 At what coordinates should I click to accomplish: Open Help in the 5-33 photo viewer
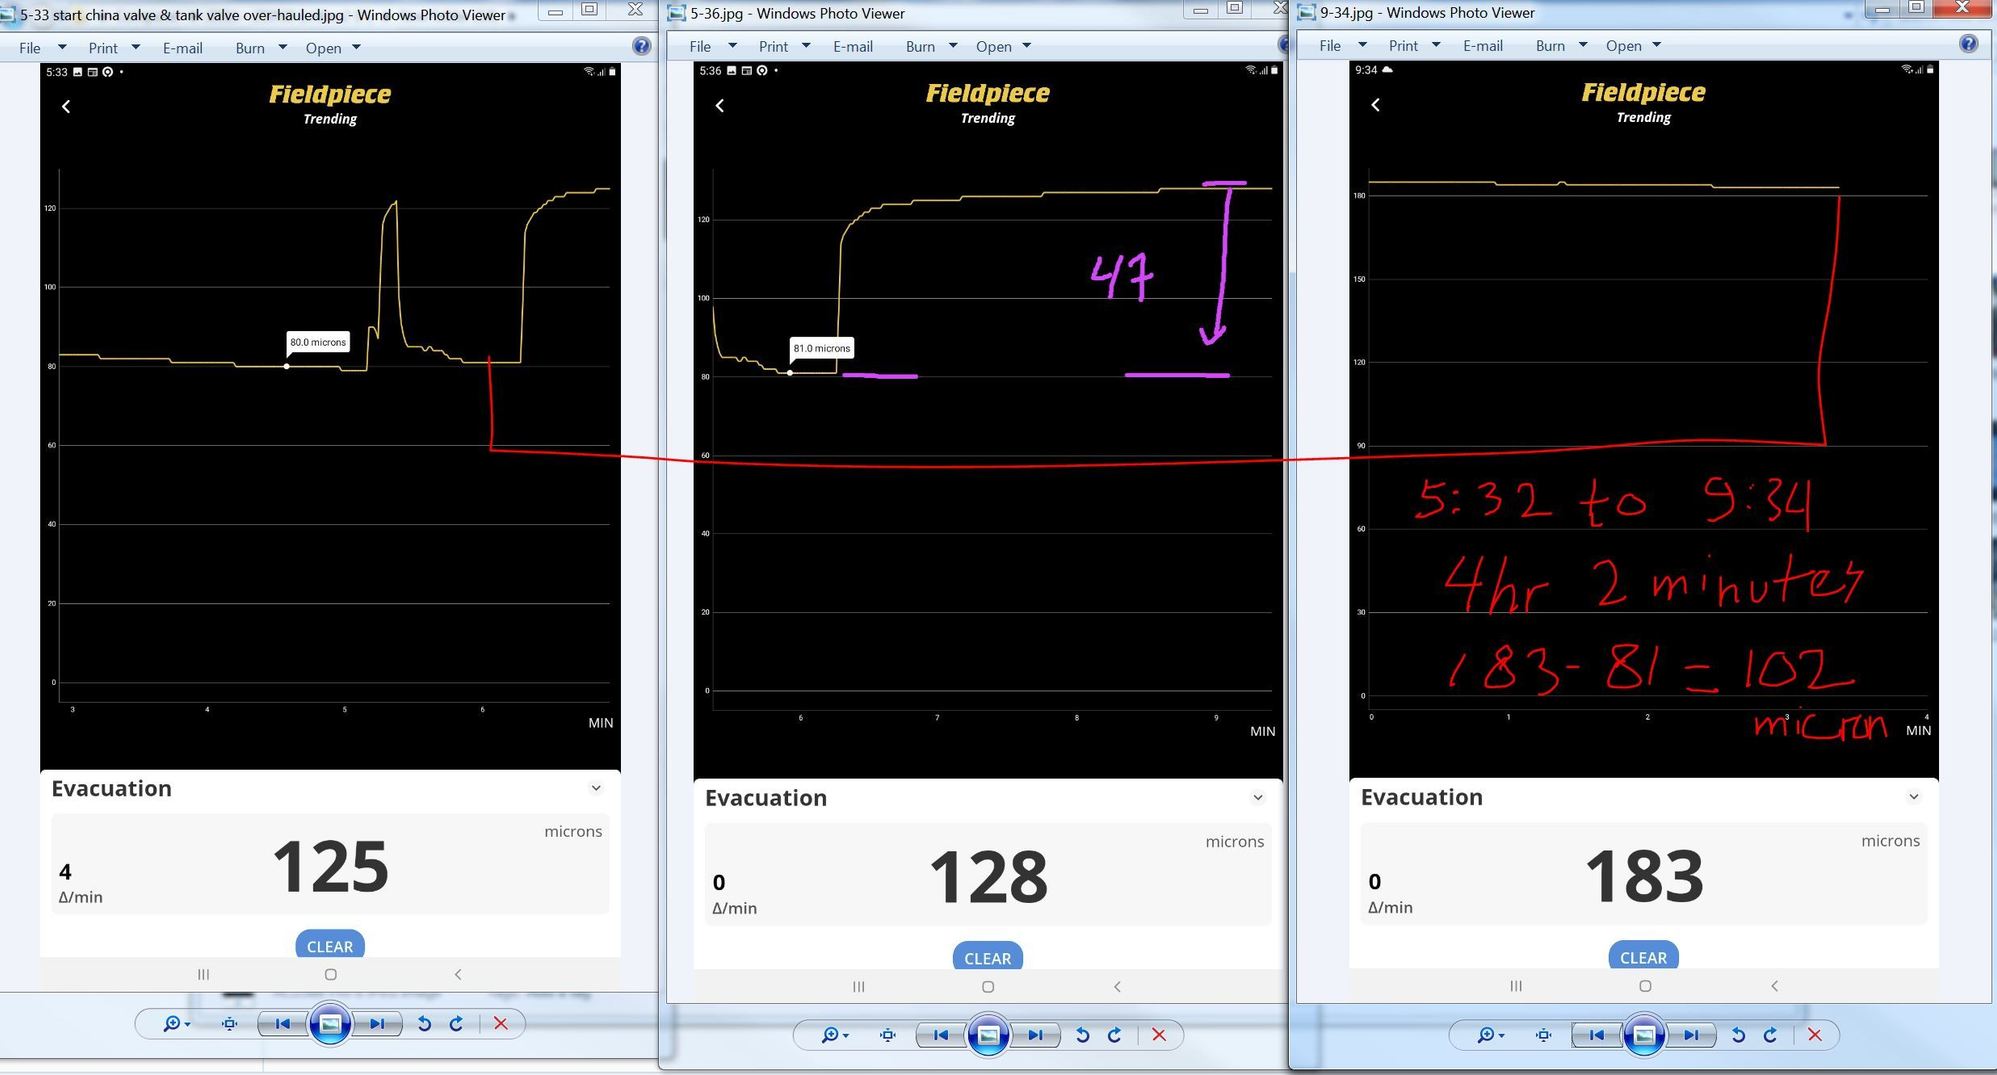click(x=641, y=46)
